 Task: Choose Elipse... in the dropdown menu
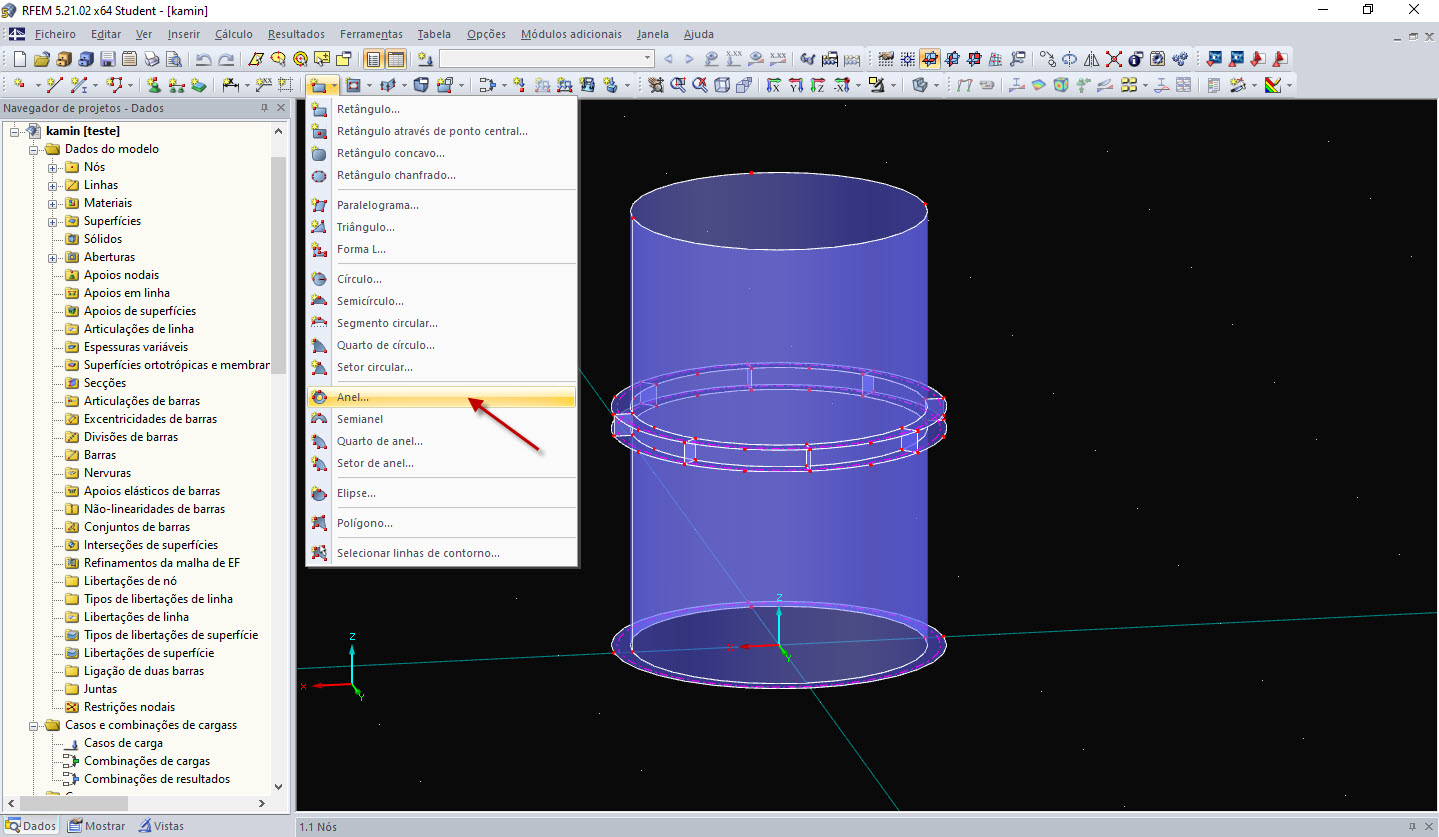click(442, 493)
